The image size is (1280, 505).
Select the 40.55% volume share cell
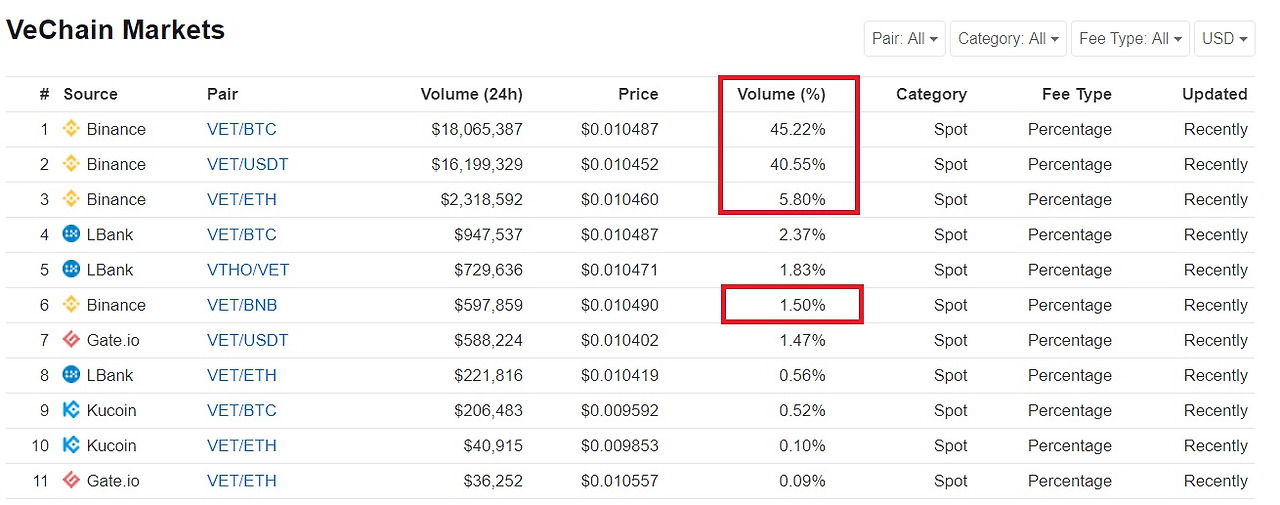[x=797, y=164]
